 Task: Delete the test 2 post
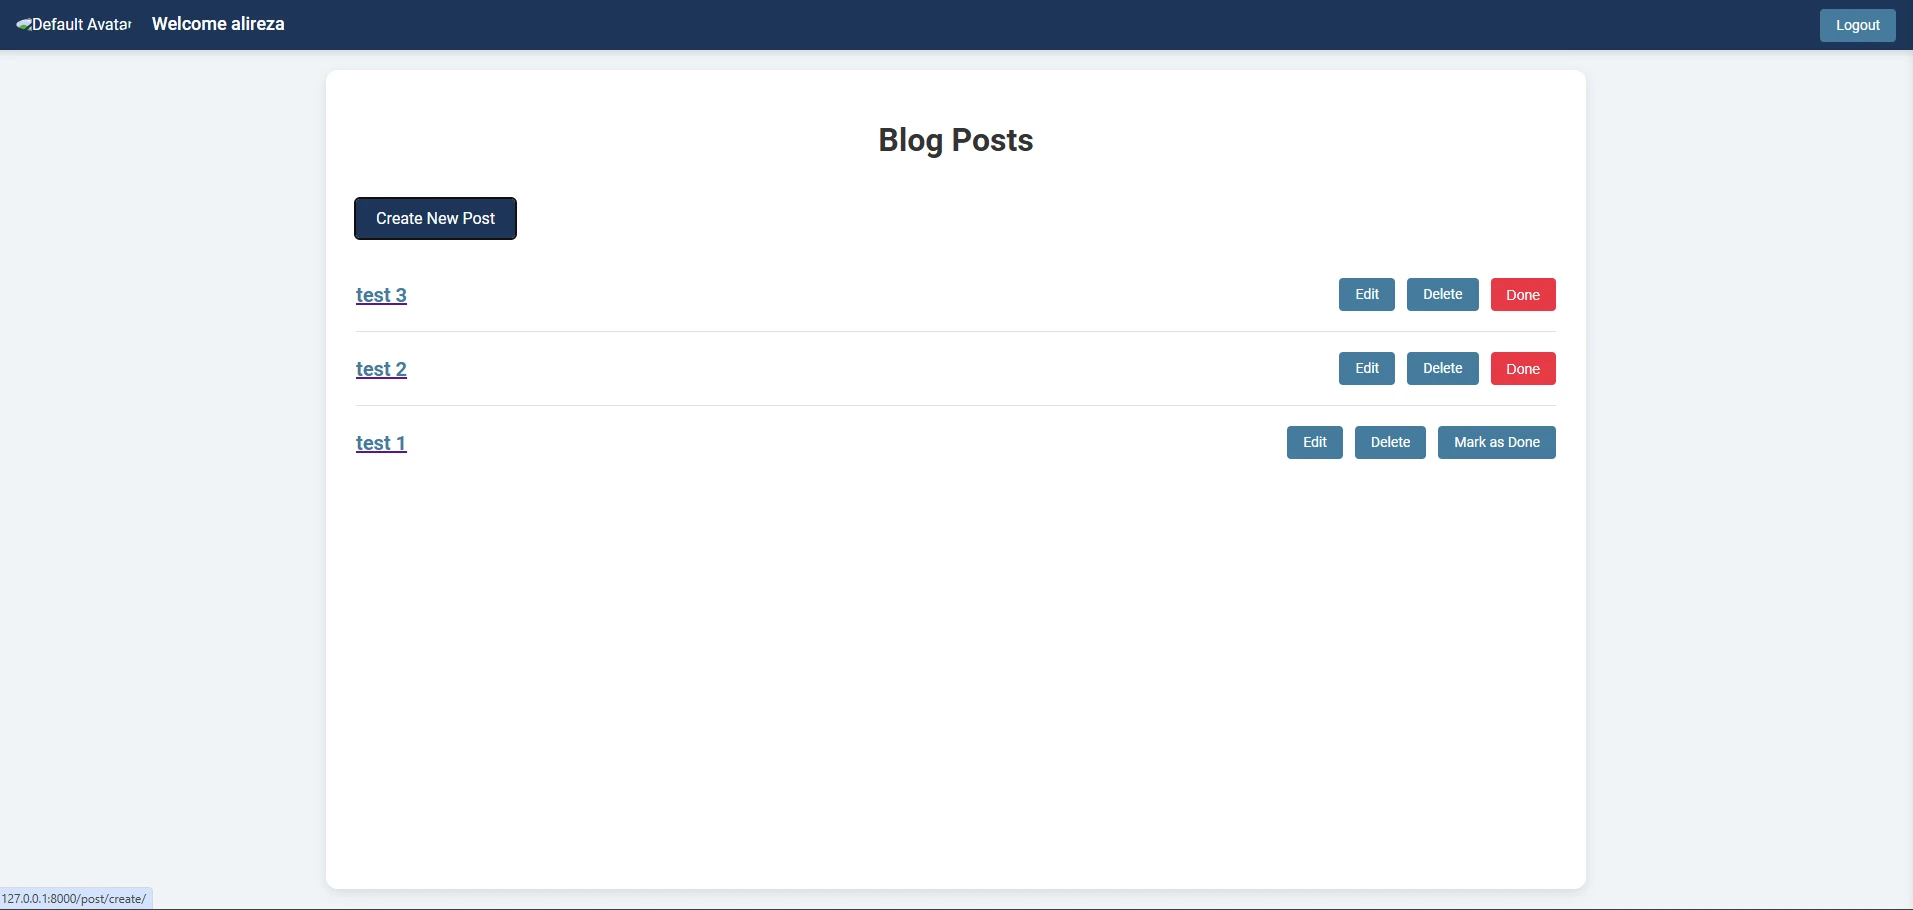click(x=1442, y=368)
